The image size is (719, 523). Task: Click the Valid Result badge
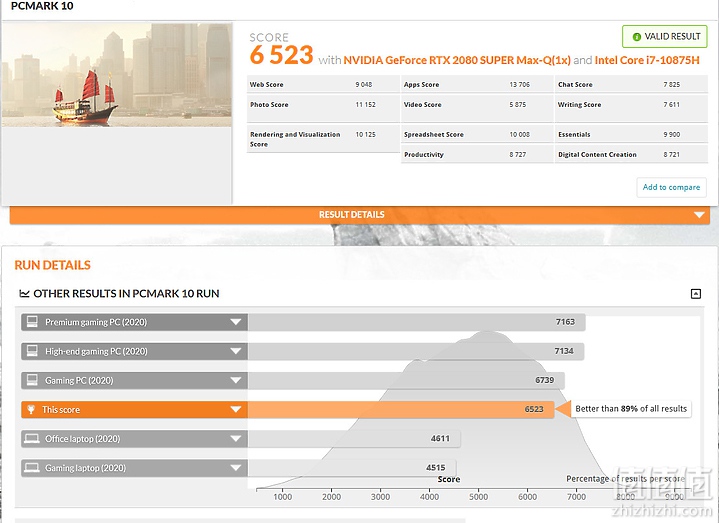pos(664,37)
